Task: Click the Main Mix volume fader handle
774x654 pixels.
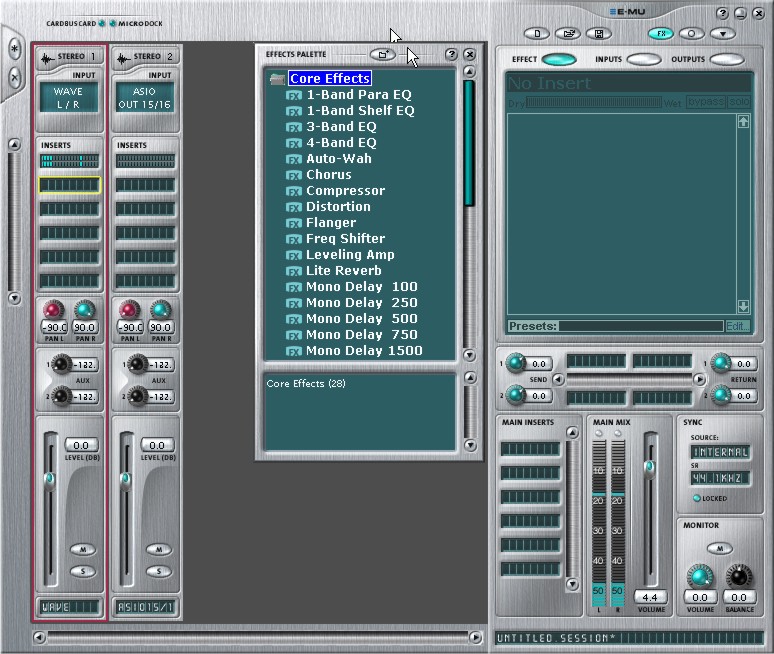Action: tap(650, 466)
